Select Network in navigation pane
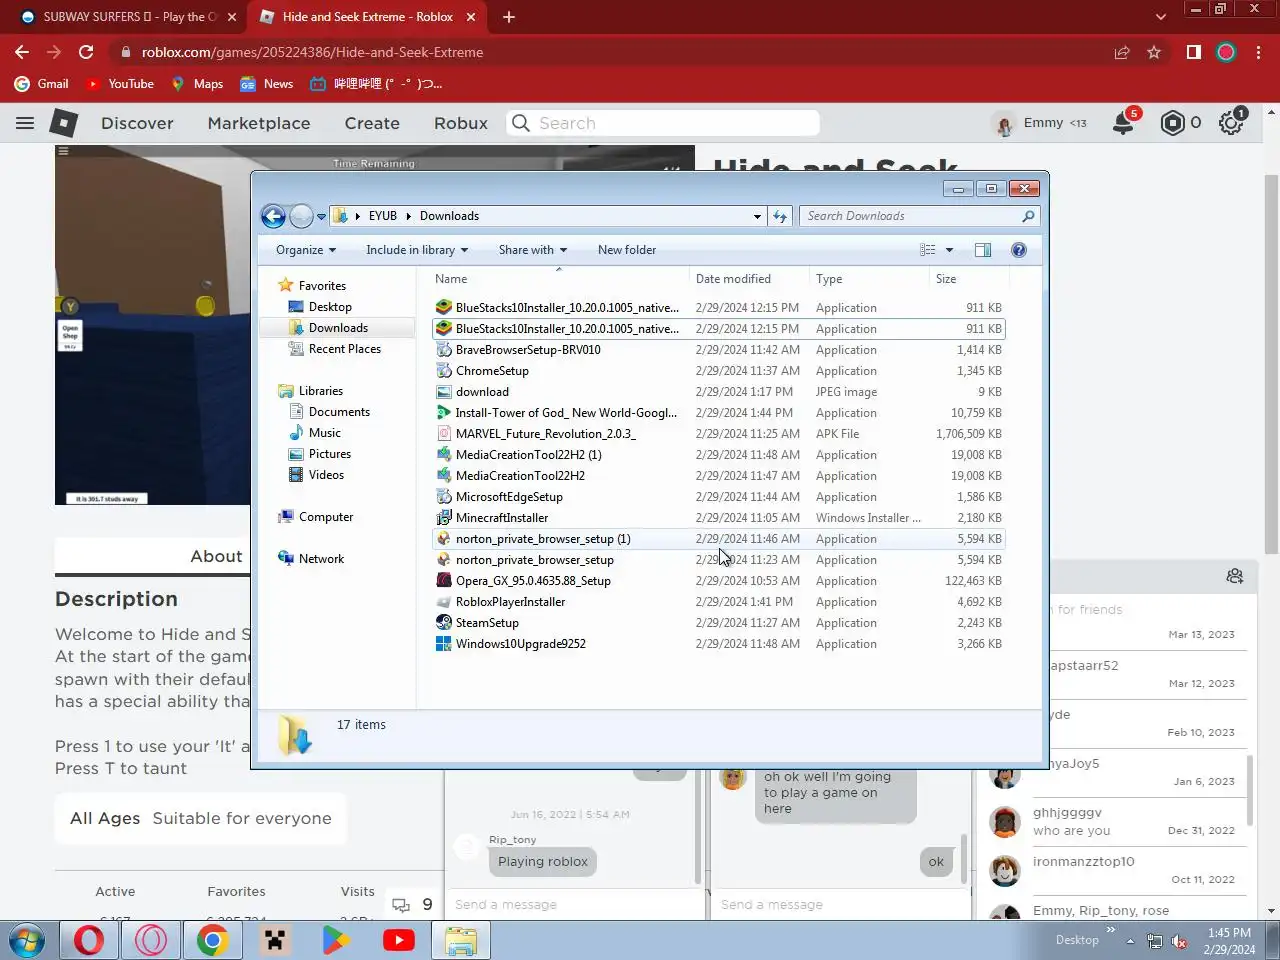1280x960 pixels. (x=321, y=559)
